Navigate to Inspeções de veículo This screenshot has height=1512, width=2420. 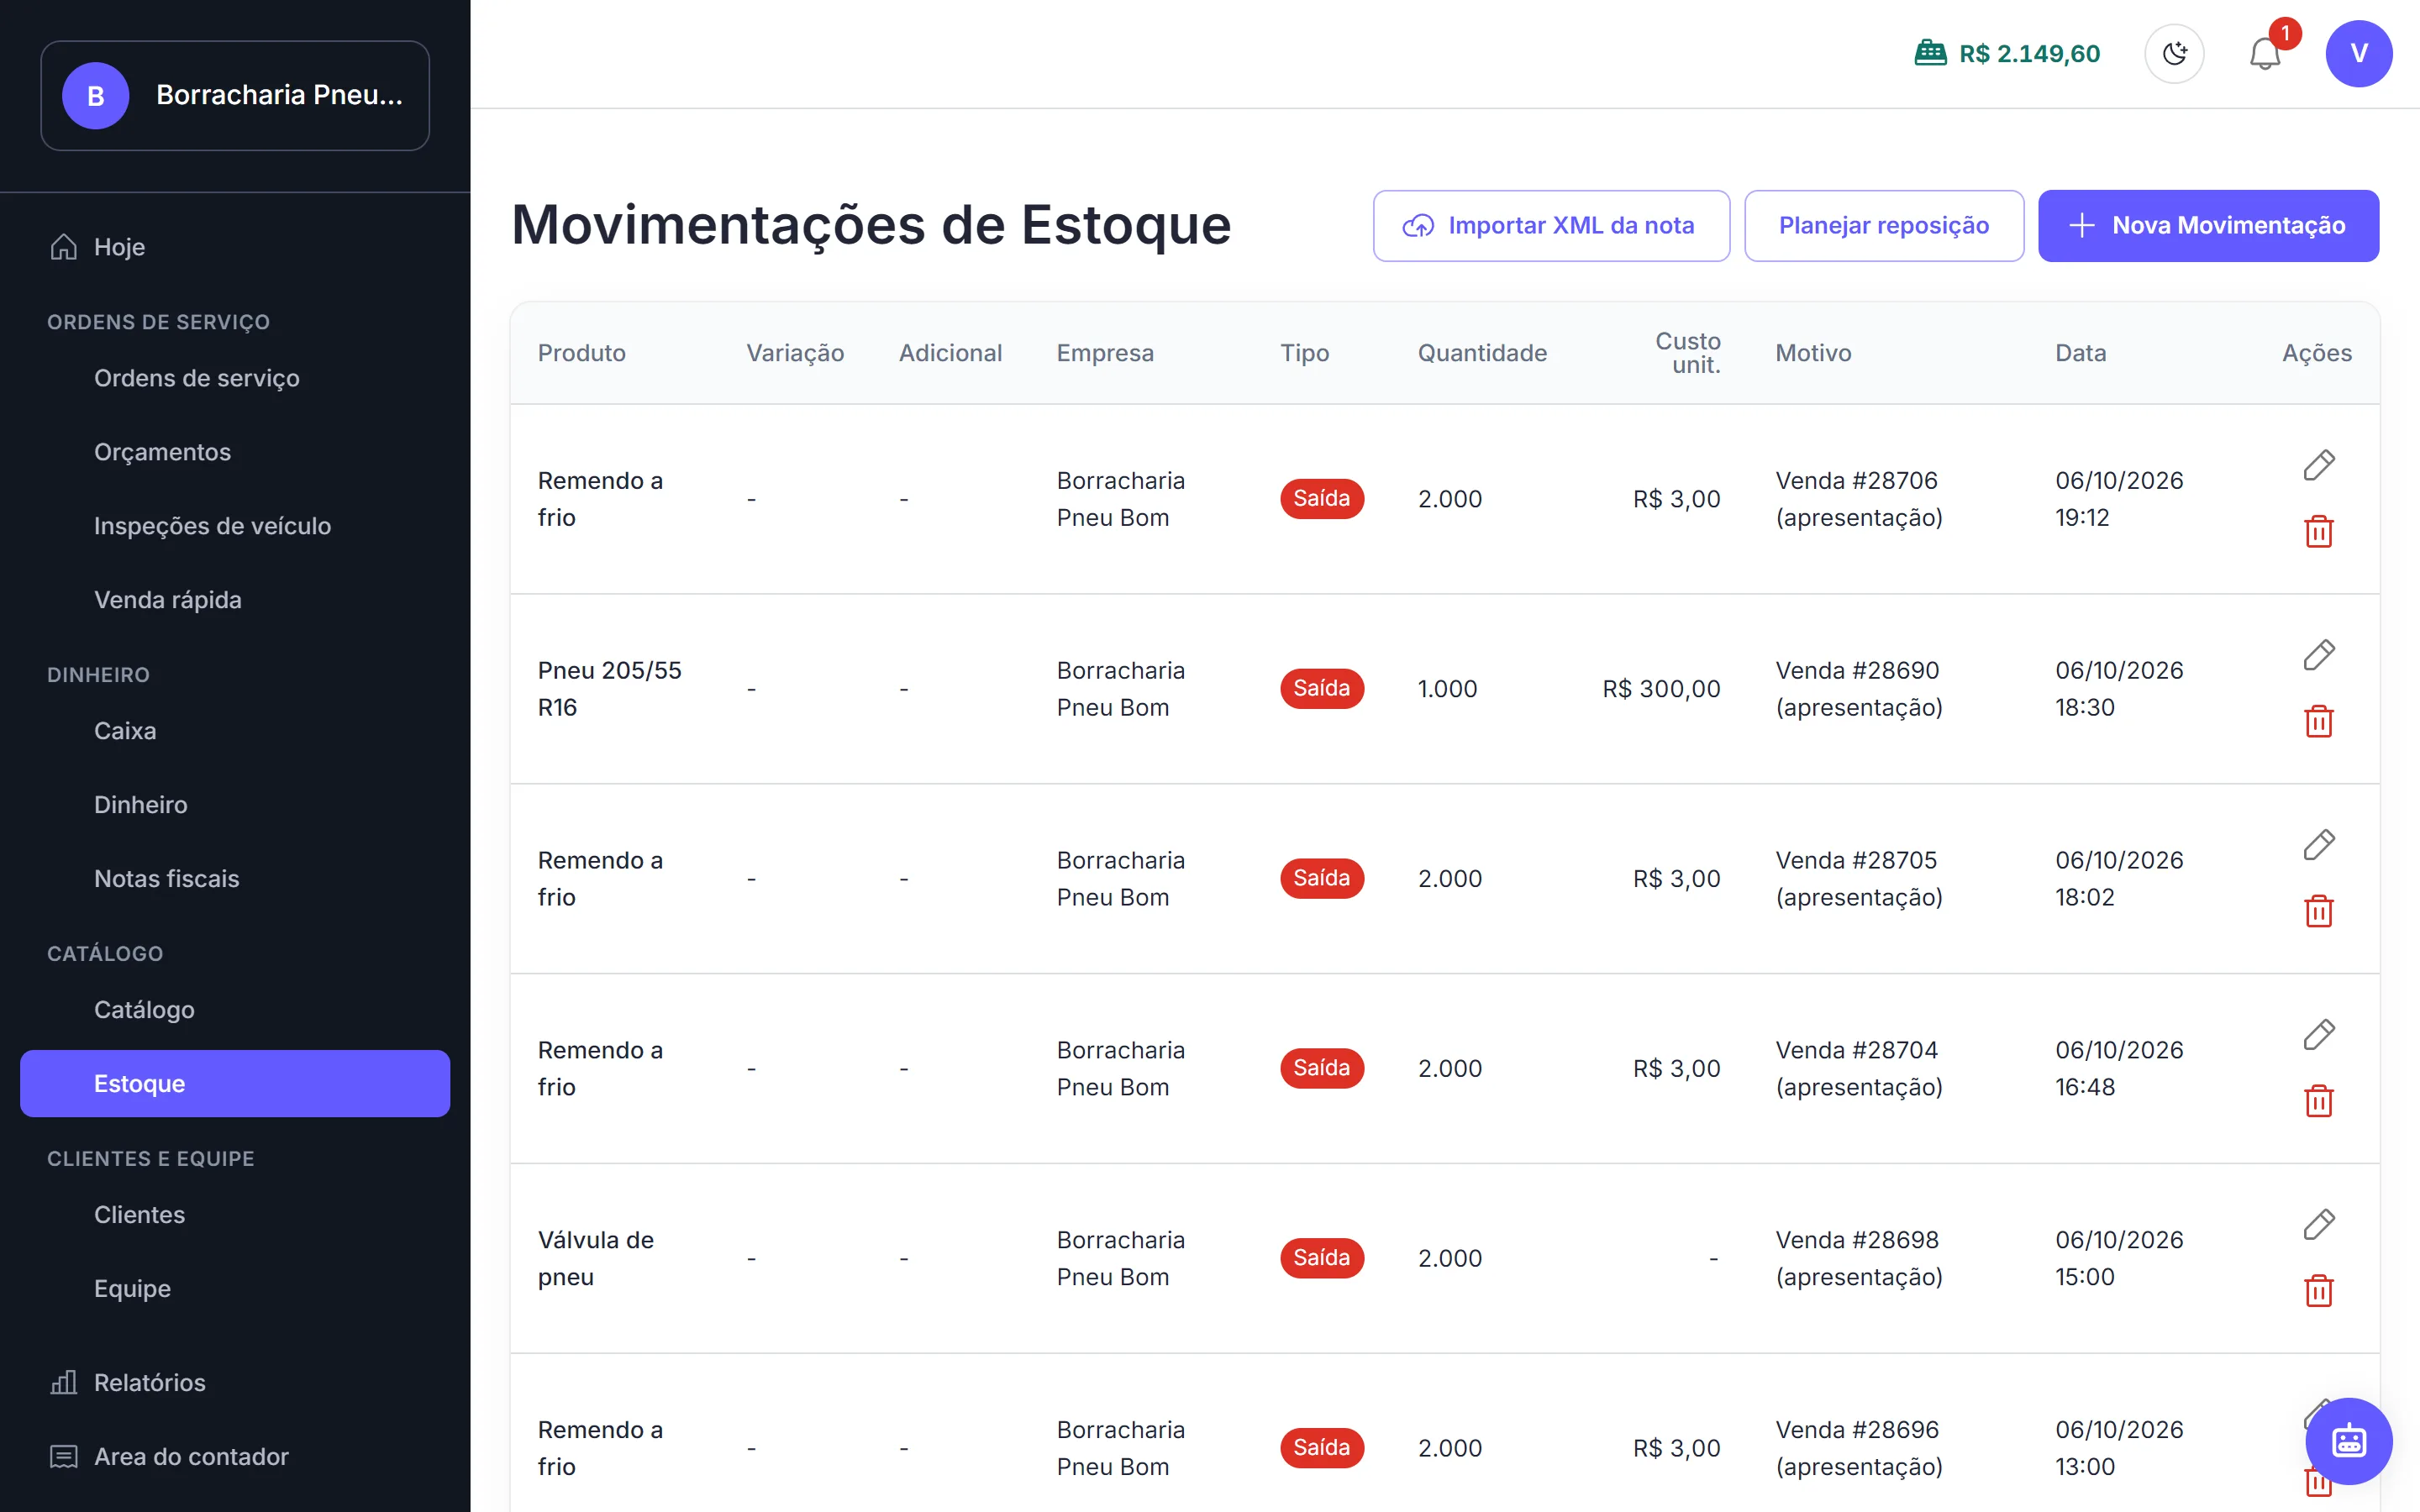[235, 526]
